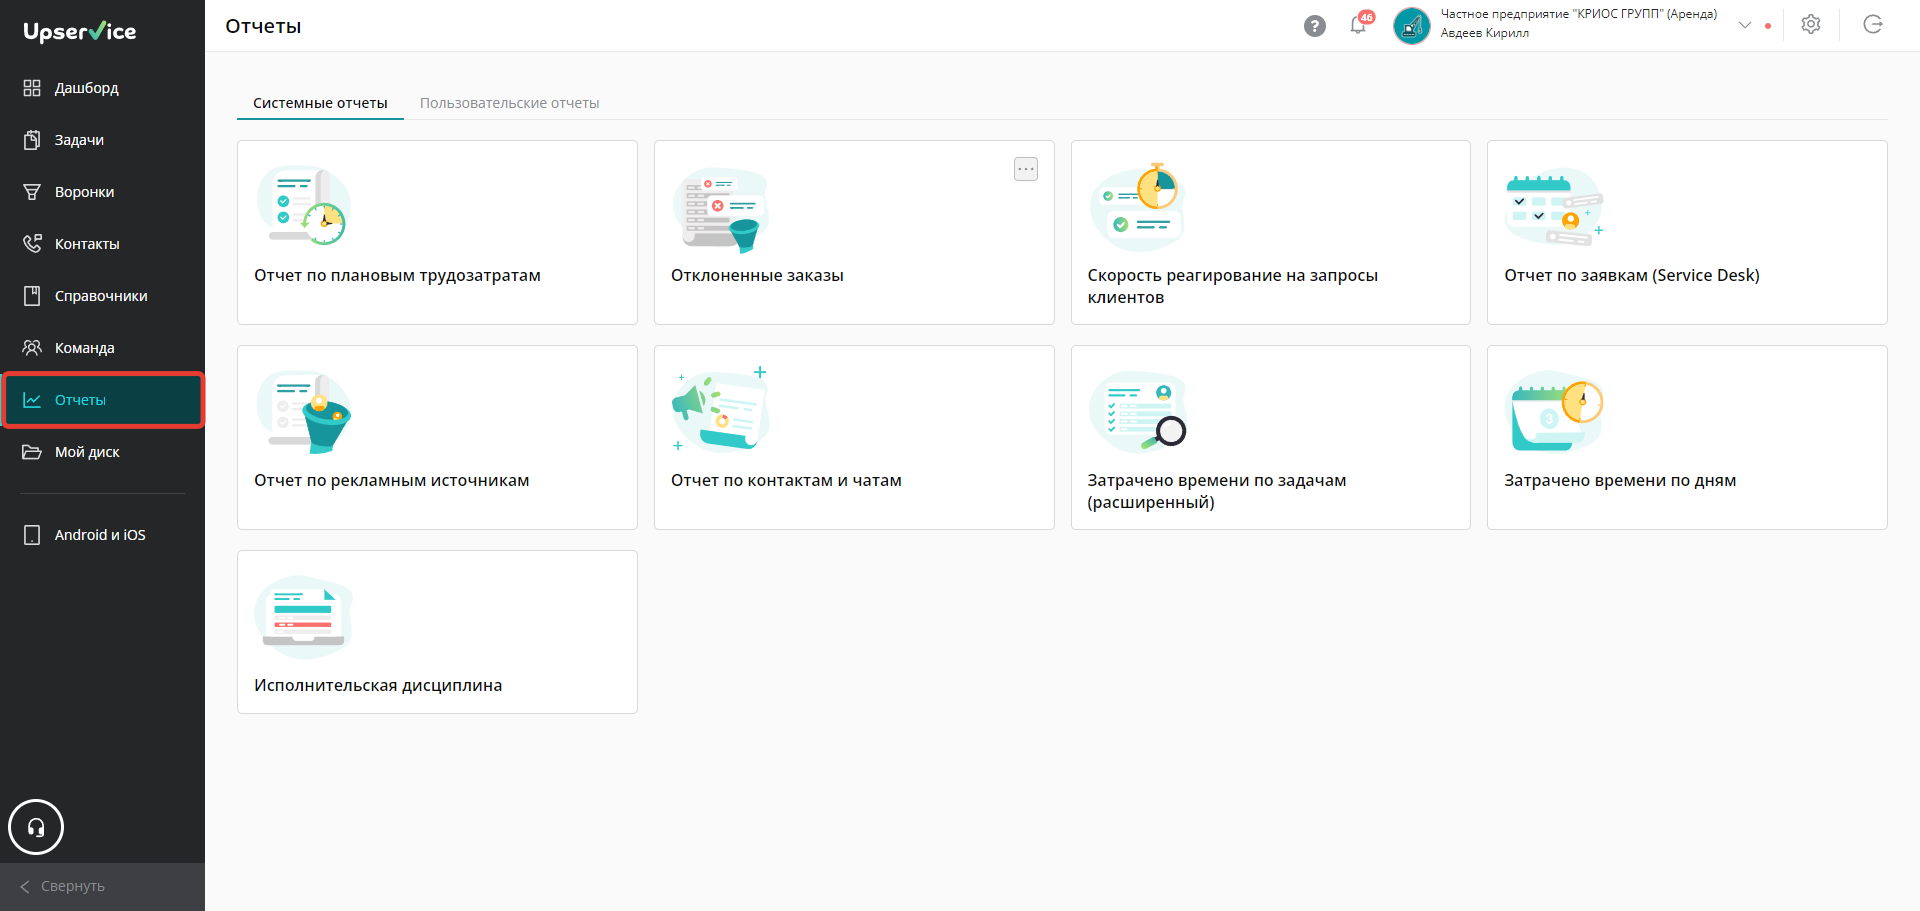
Task: Click the time spent by days illustration
Action: pos(1554,412)
